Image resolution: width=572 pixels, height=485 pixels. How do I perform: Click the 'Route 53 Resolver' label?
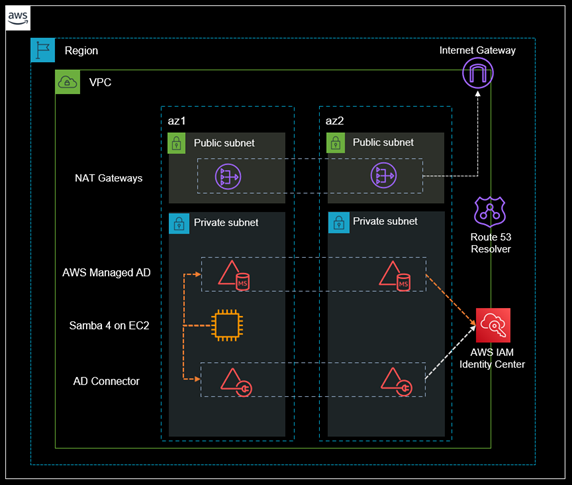tap(491, 243)
